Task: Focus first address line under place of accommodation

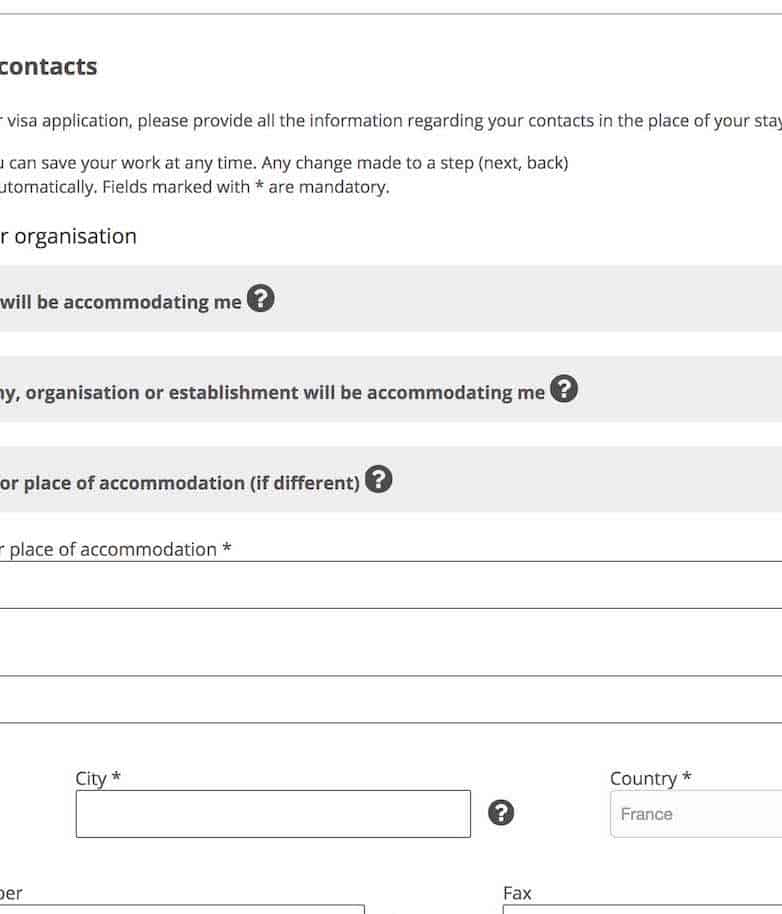Action: tap(390, 585)
